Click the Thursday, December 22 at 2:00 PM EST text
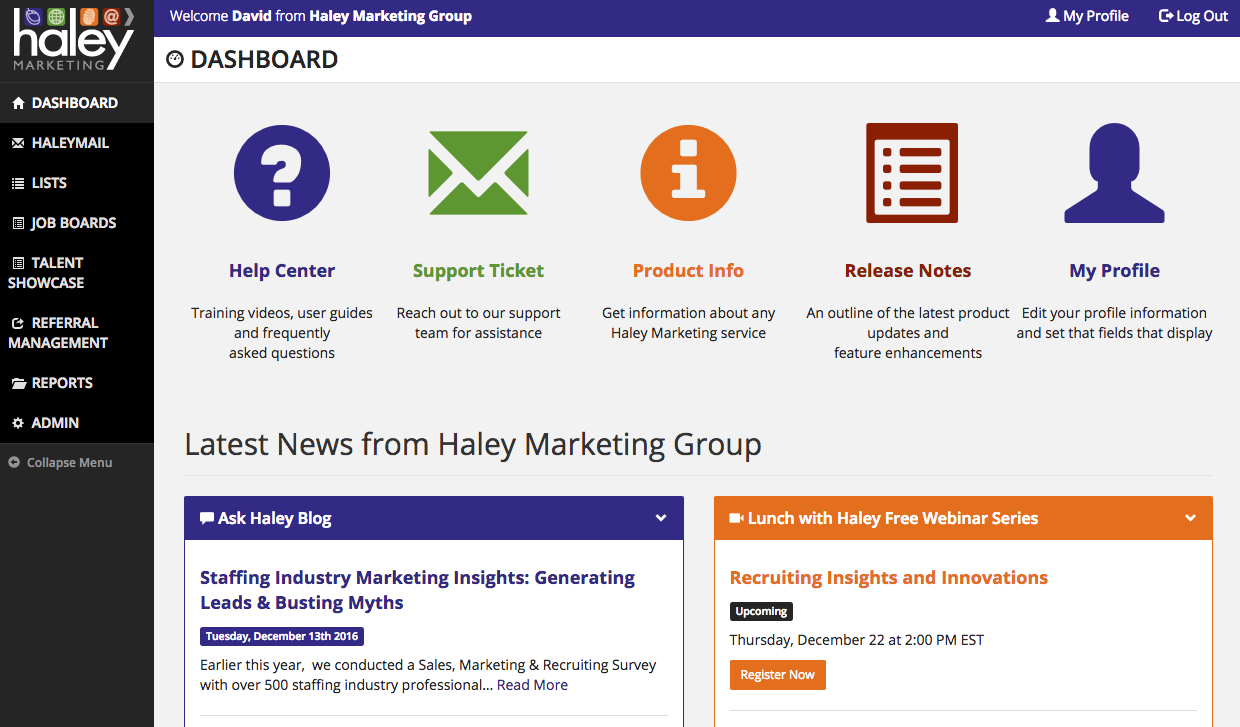The height and width of the screenshot is (727, 1240). click(857, 640)
